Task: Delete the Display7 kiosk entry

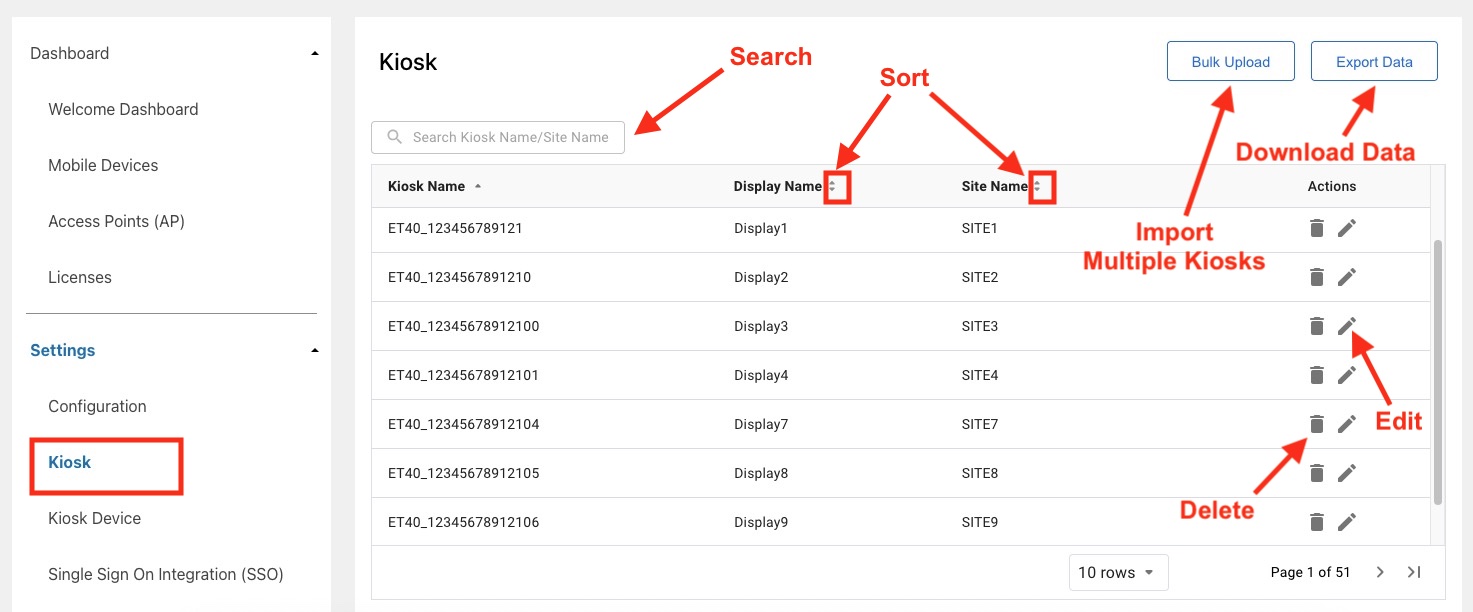Action: (x=1317, y=424)
